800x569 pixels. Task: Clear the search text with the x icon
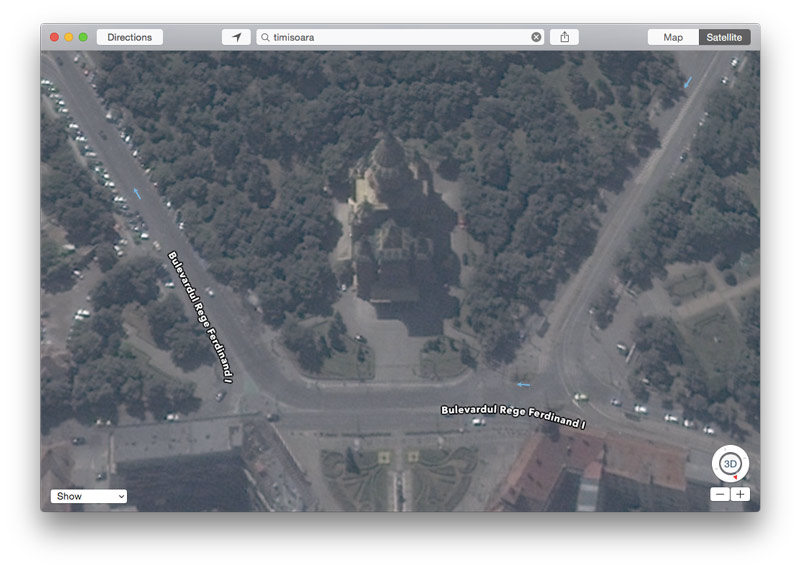[536, 37]
